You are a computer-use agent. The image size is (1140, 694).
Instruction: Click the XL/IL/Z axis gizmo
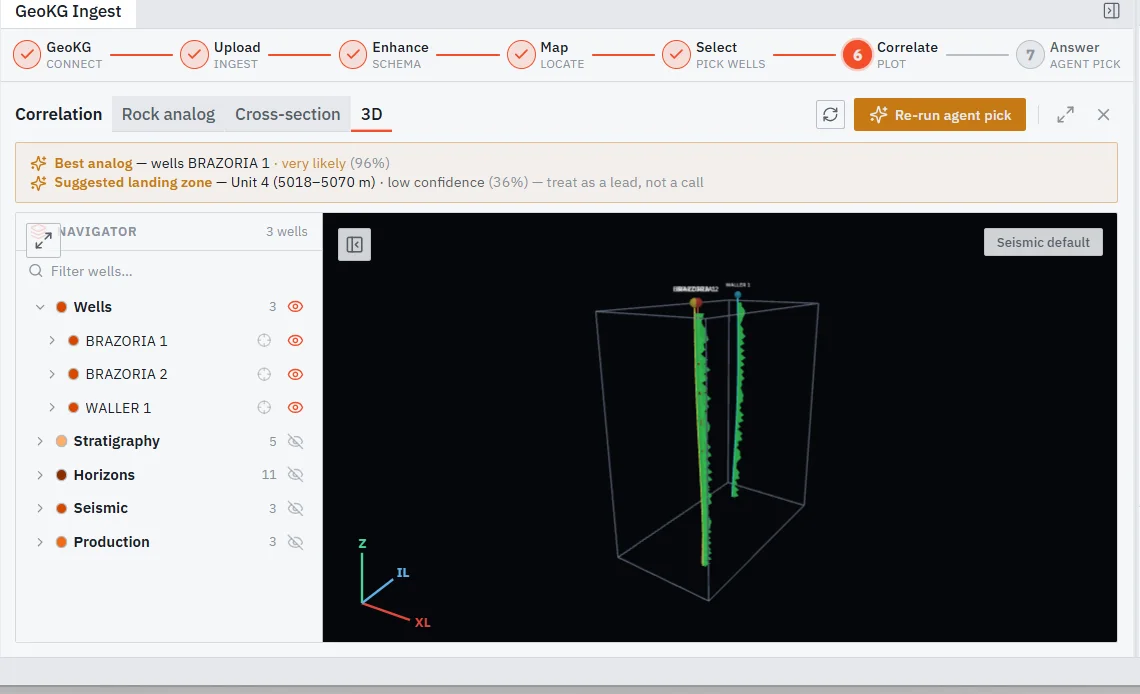(393, 583)
